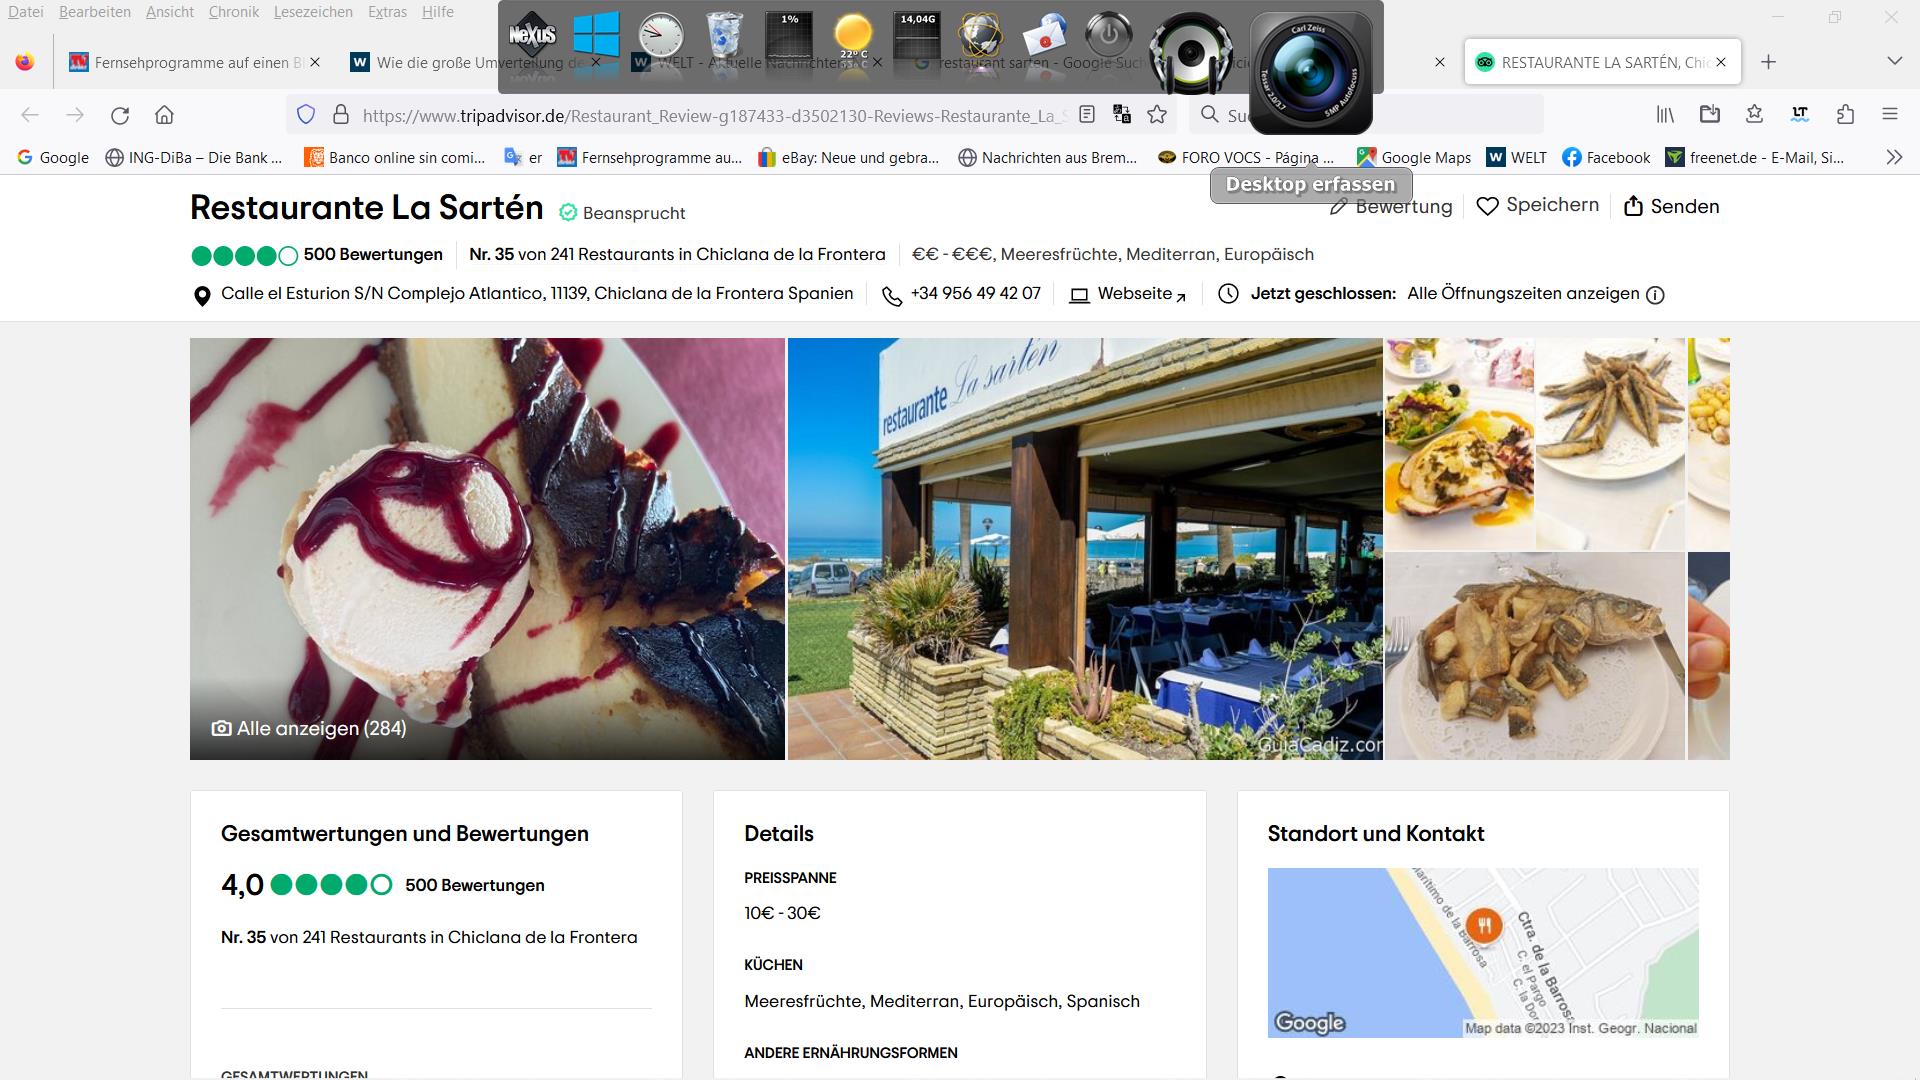This screenshot has width=1920, height=1080.
Task: Open Firefox application hamburger menu
Action: tap(1889, 115)
